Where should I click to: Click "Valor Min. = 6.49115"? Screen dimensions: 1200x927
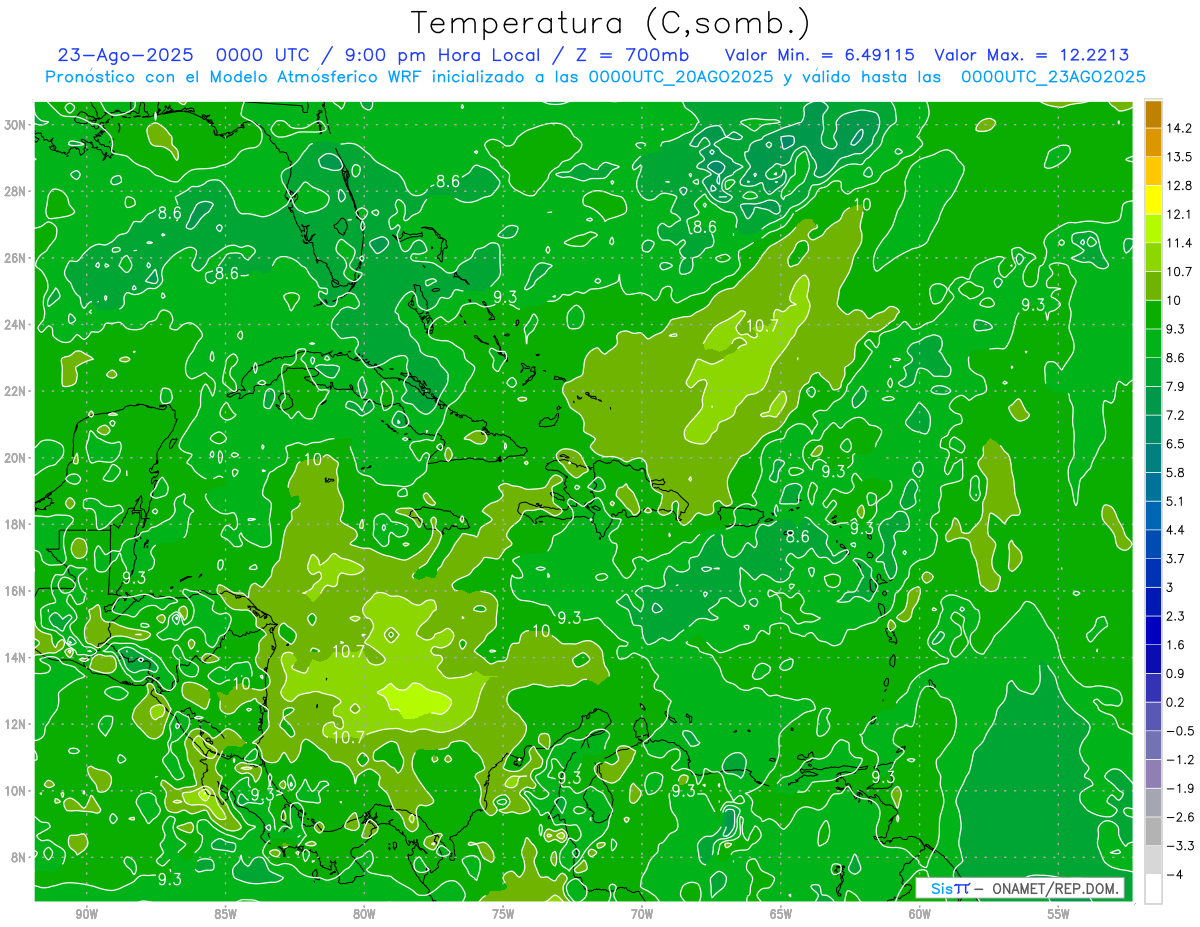click(819, 55)
